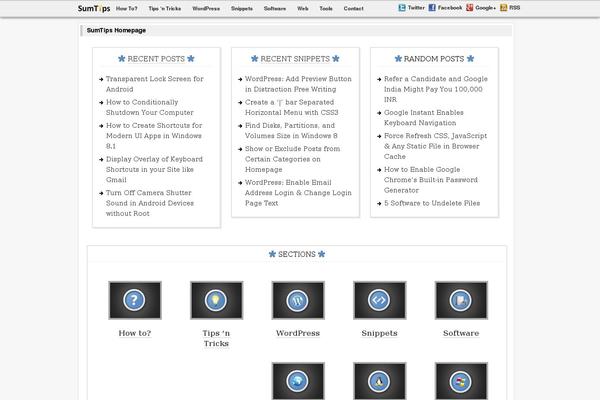Click the Twitter bird icon
This screenshot has height=400, width=600.
click(x=402, y=8)
